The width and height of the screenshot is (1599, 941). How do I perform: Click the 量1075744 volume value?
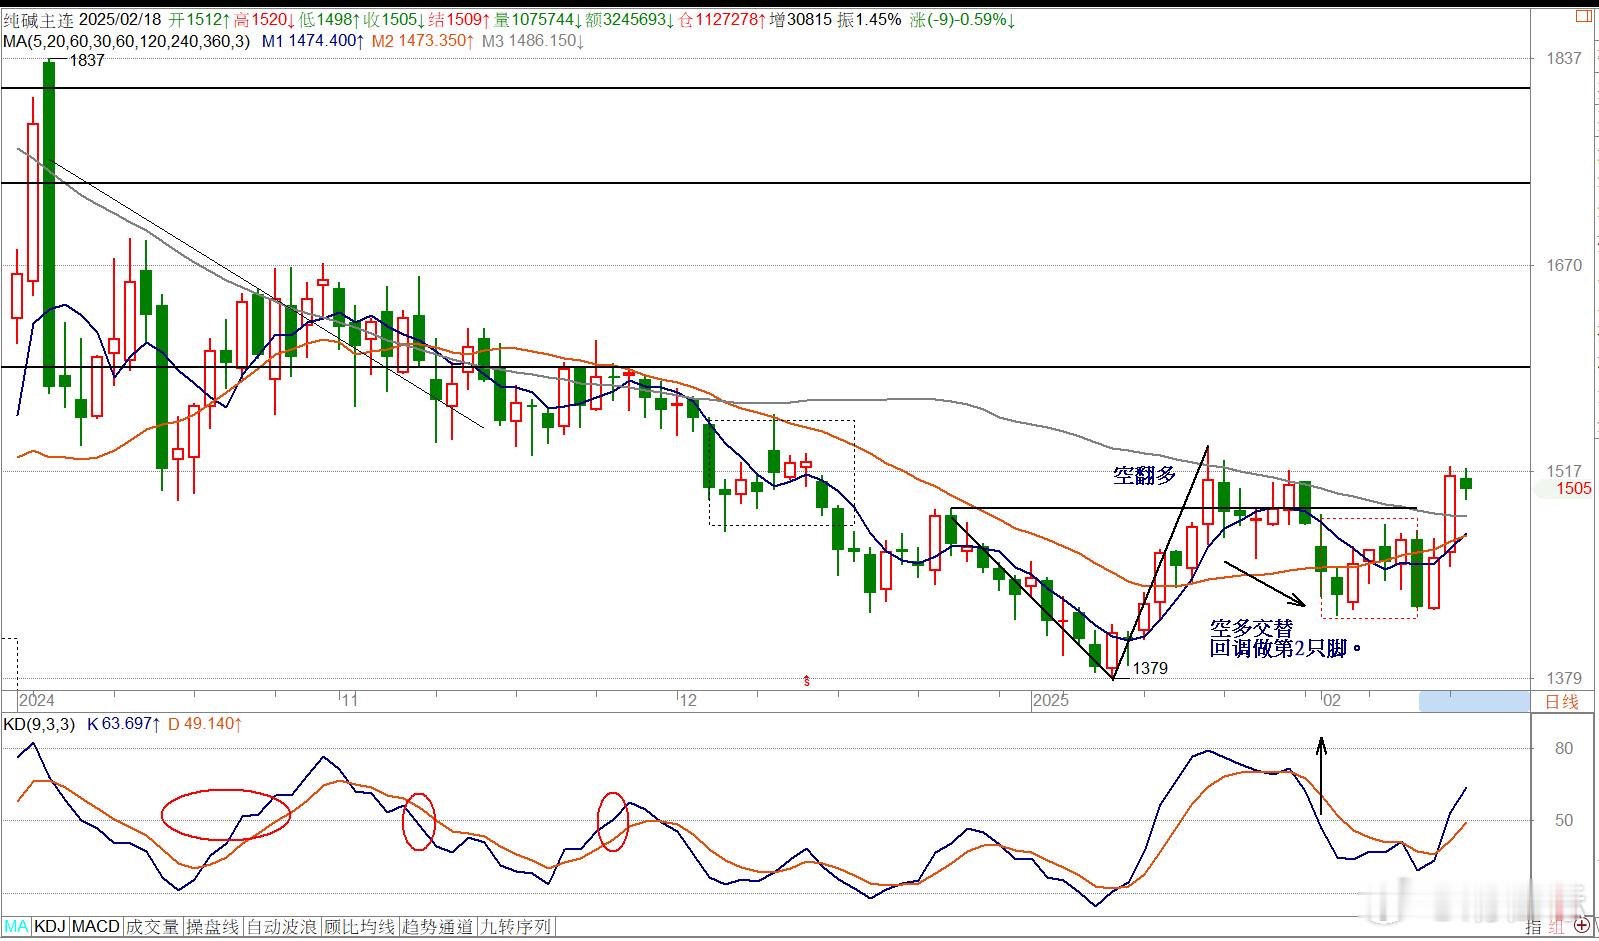coord(538,19)
